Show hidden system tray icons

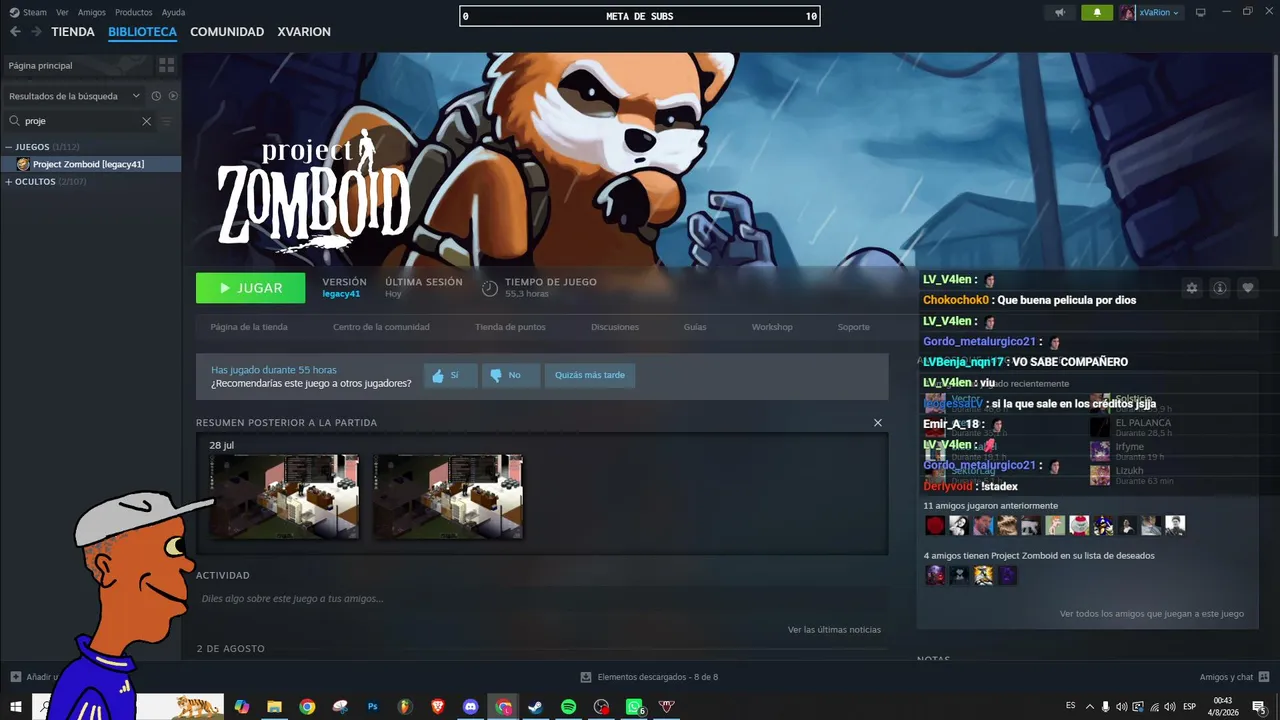click(1090, 707)
